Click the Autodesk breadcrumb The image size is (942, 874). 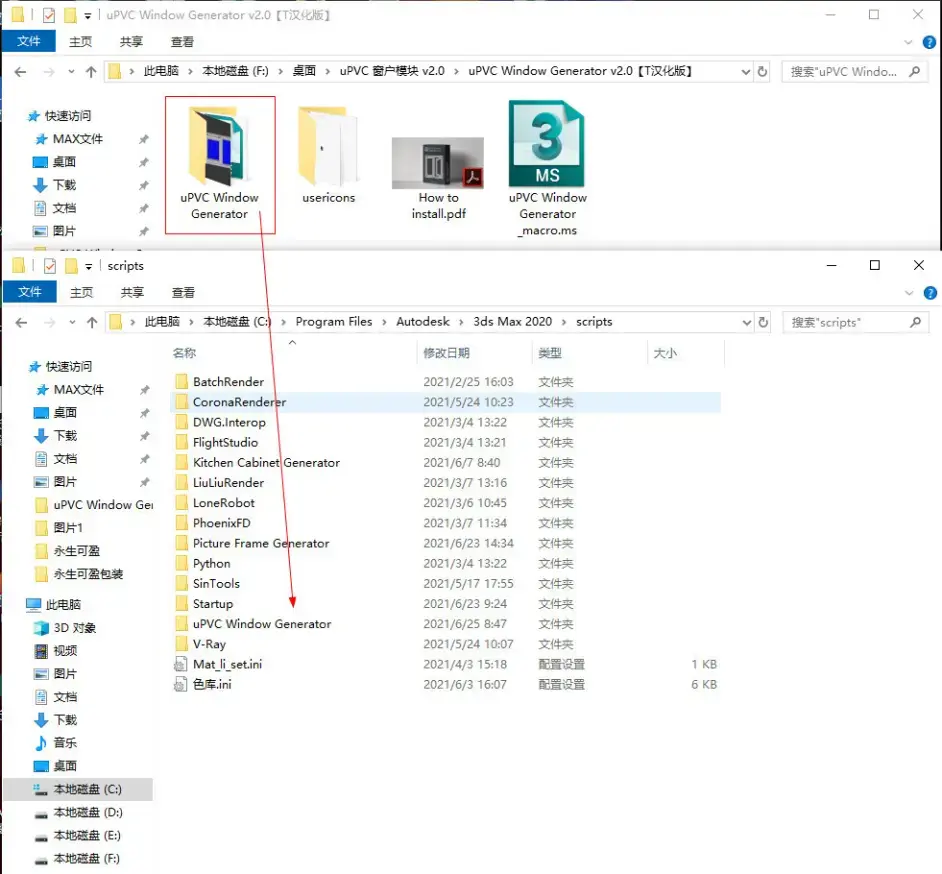(423, 322)
